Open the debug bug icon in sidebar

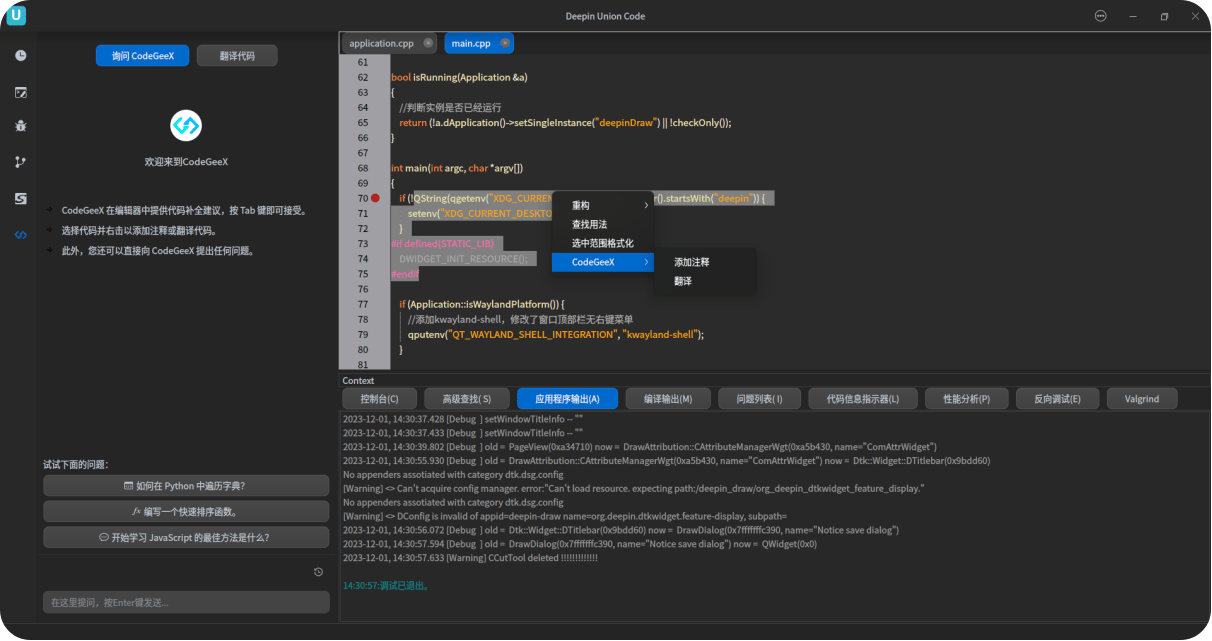21,126
